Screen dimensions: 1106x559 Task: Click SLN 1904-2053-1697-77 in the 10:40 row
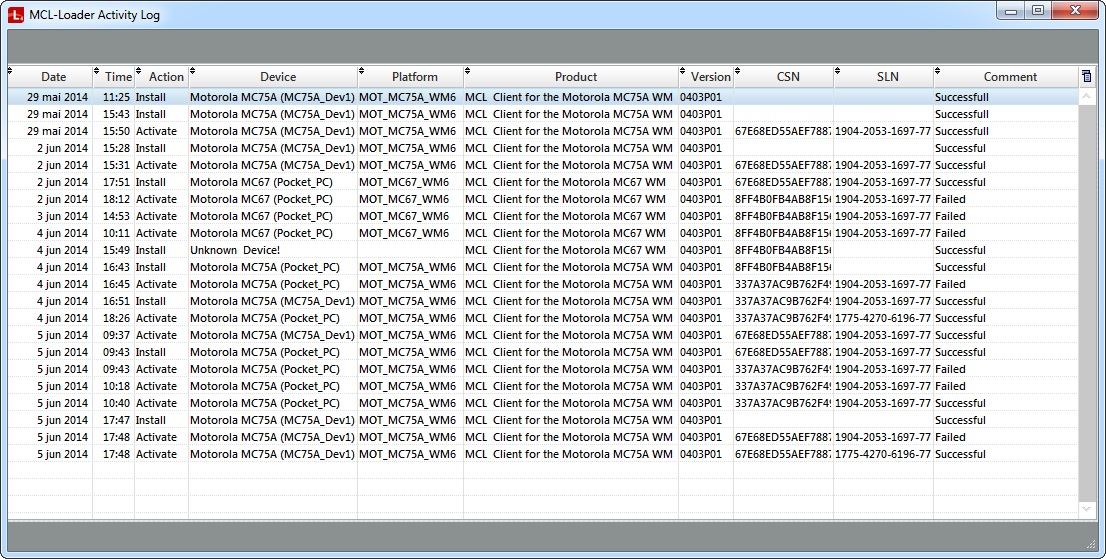point(883,403)
